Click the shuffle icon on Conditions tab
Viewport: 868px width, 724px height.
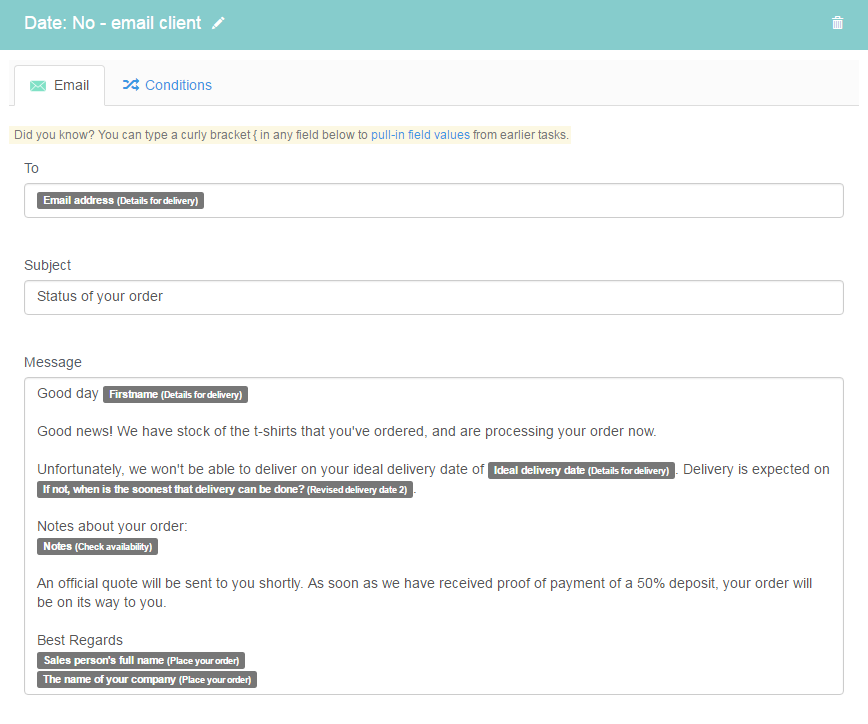(131, 85)
